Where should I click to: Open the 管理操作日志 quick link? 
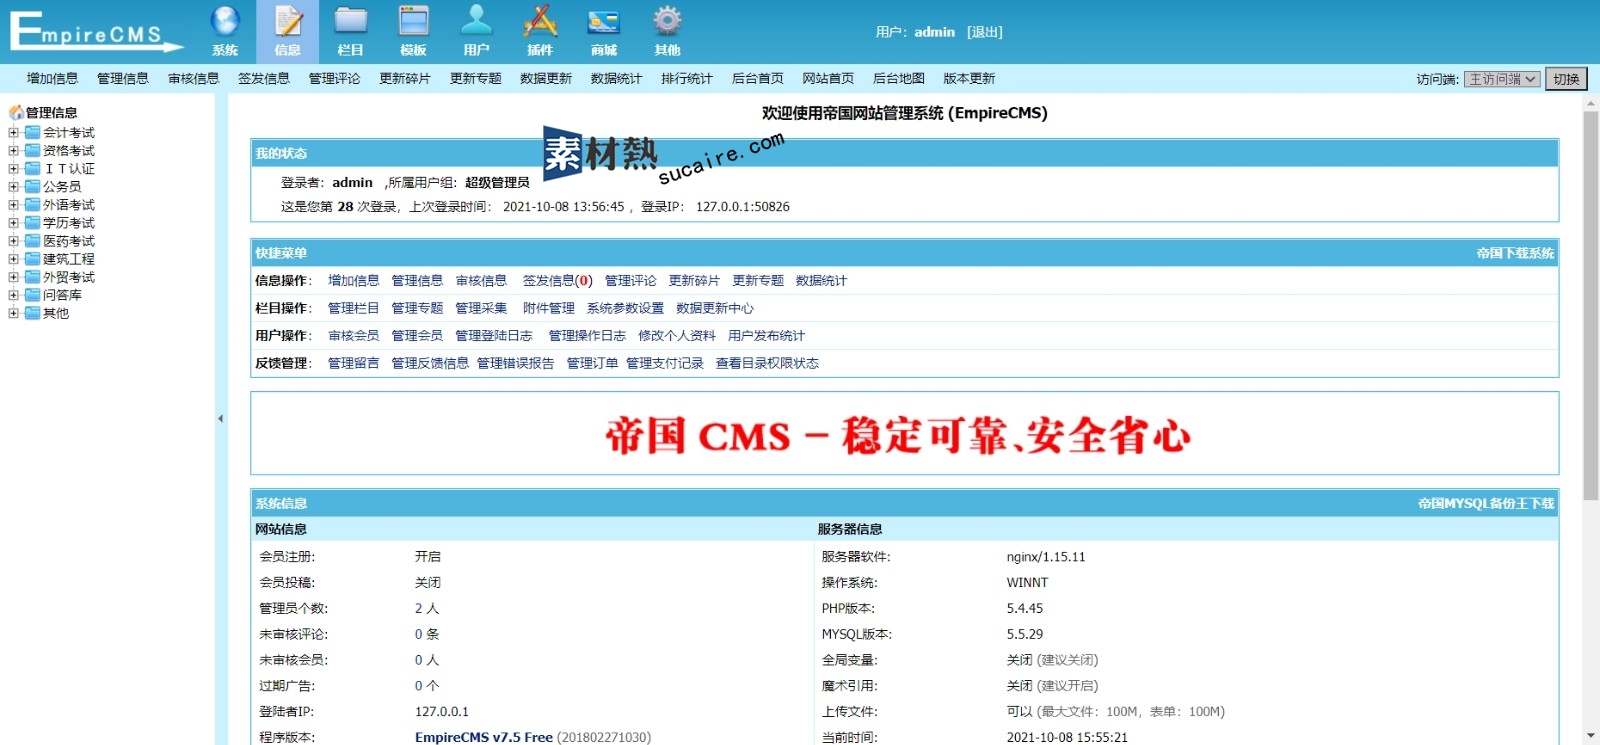pyautogui.click(x=587, y=335)
